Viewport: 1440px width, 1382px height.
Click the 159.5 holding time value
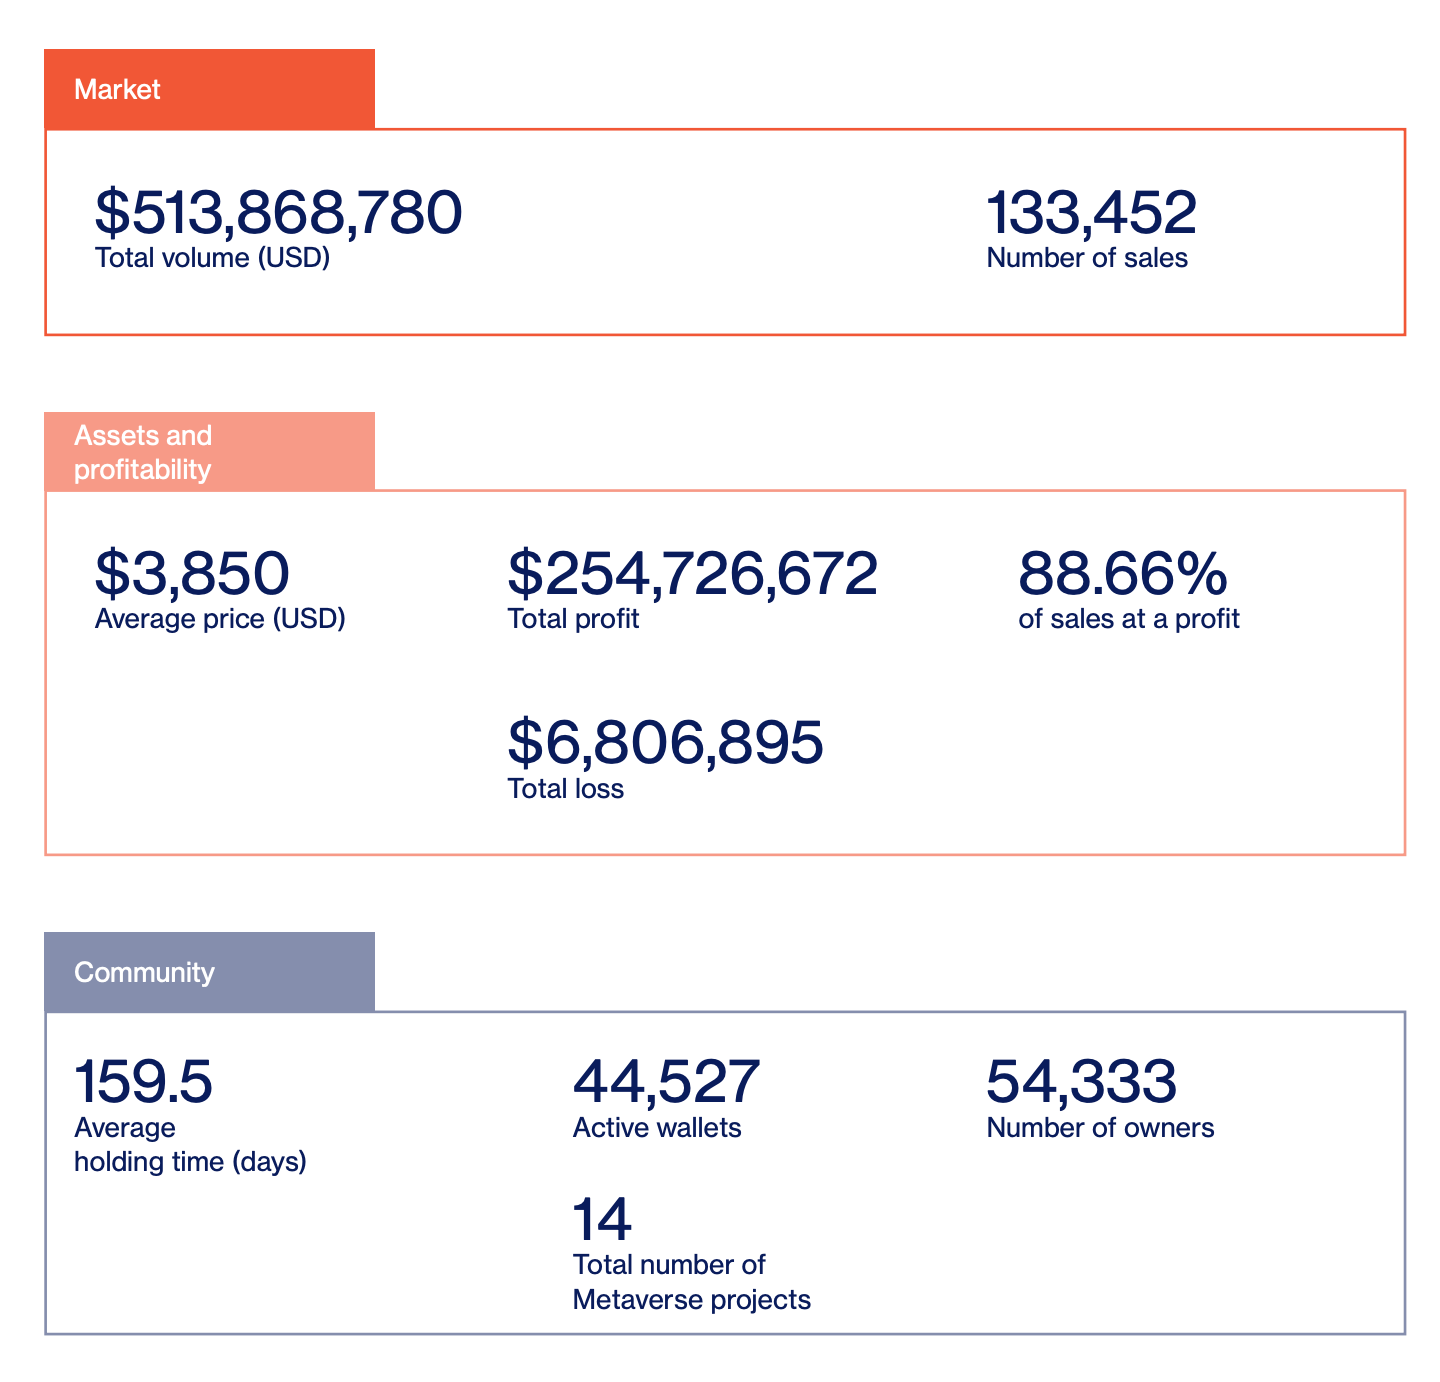[x=143, y=1081]
